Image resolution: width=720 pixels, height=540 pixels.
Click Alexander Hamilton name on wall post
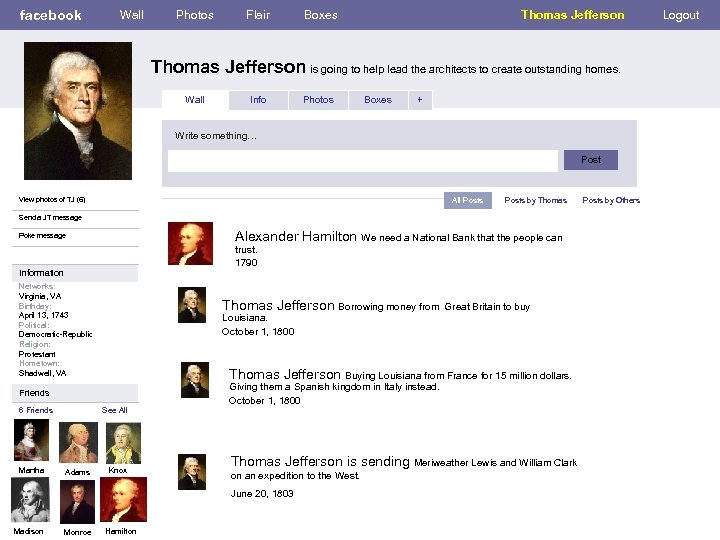296,236
